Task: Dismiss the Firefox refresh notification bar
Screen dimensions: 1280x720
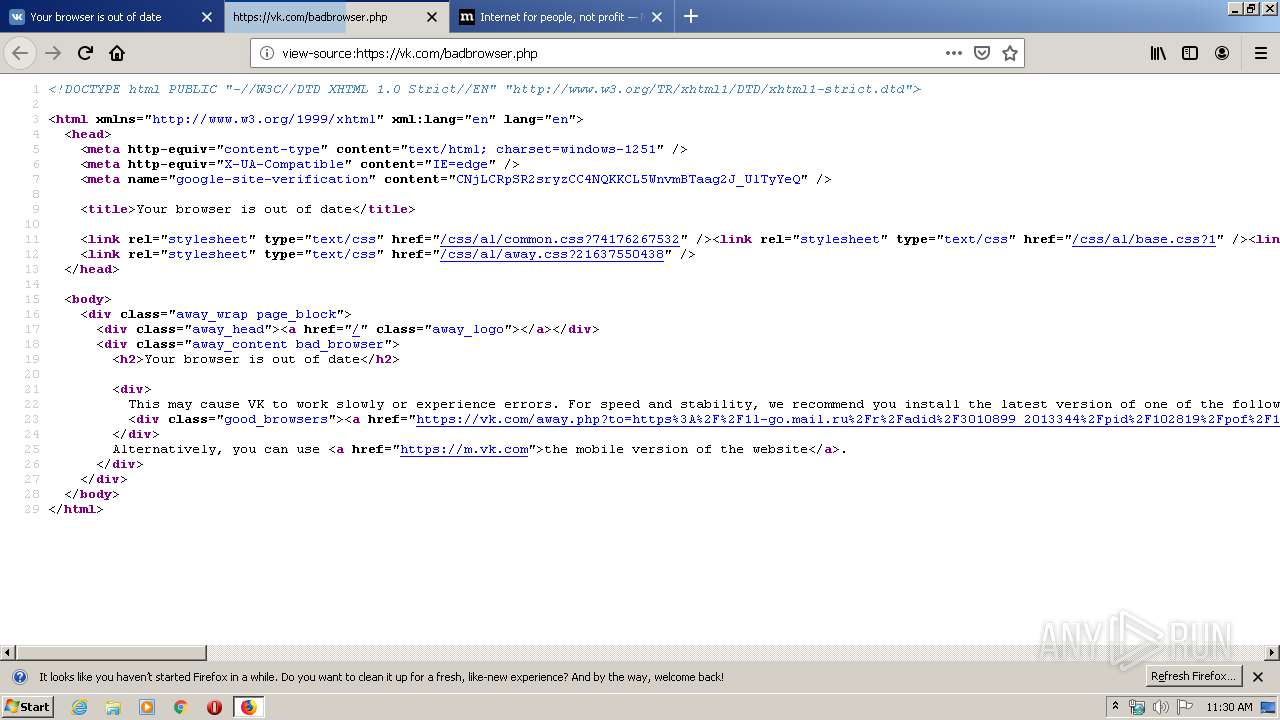Action: coord(1258,677)
